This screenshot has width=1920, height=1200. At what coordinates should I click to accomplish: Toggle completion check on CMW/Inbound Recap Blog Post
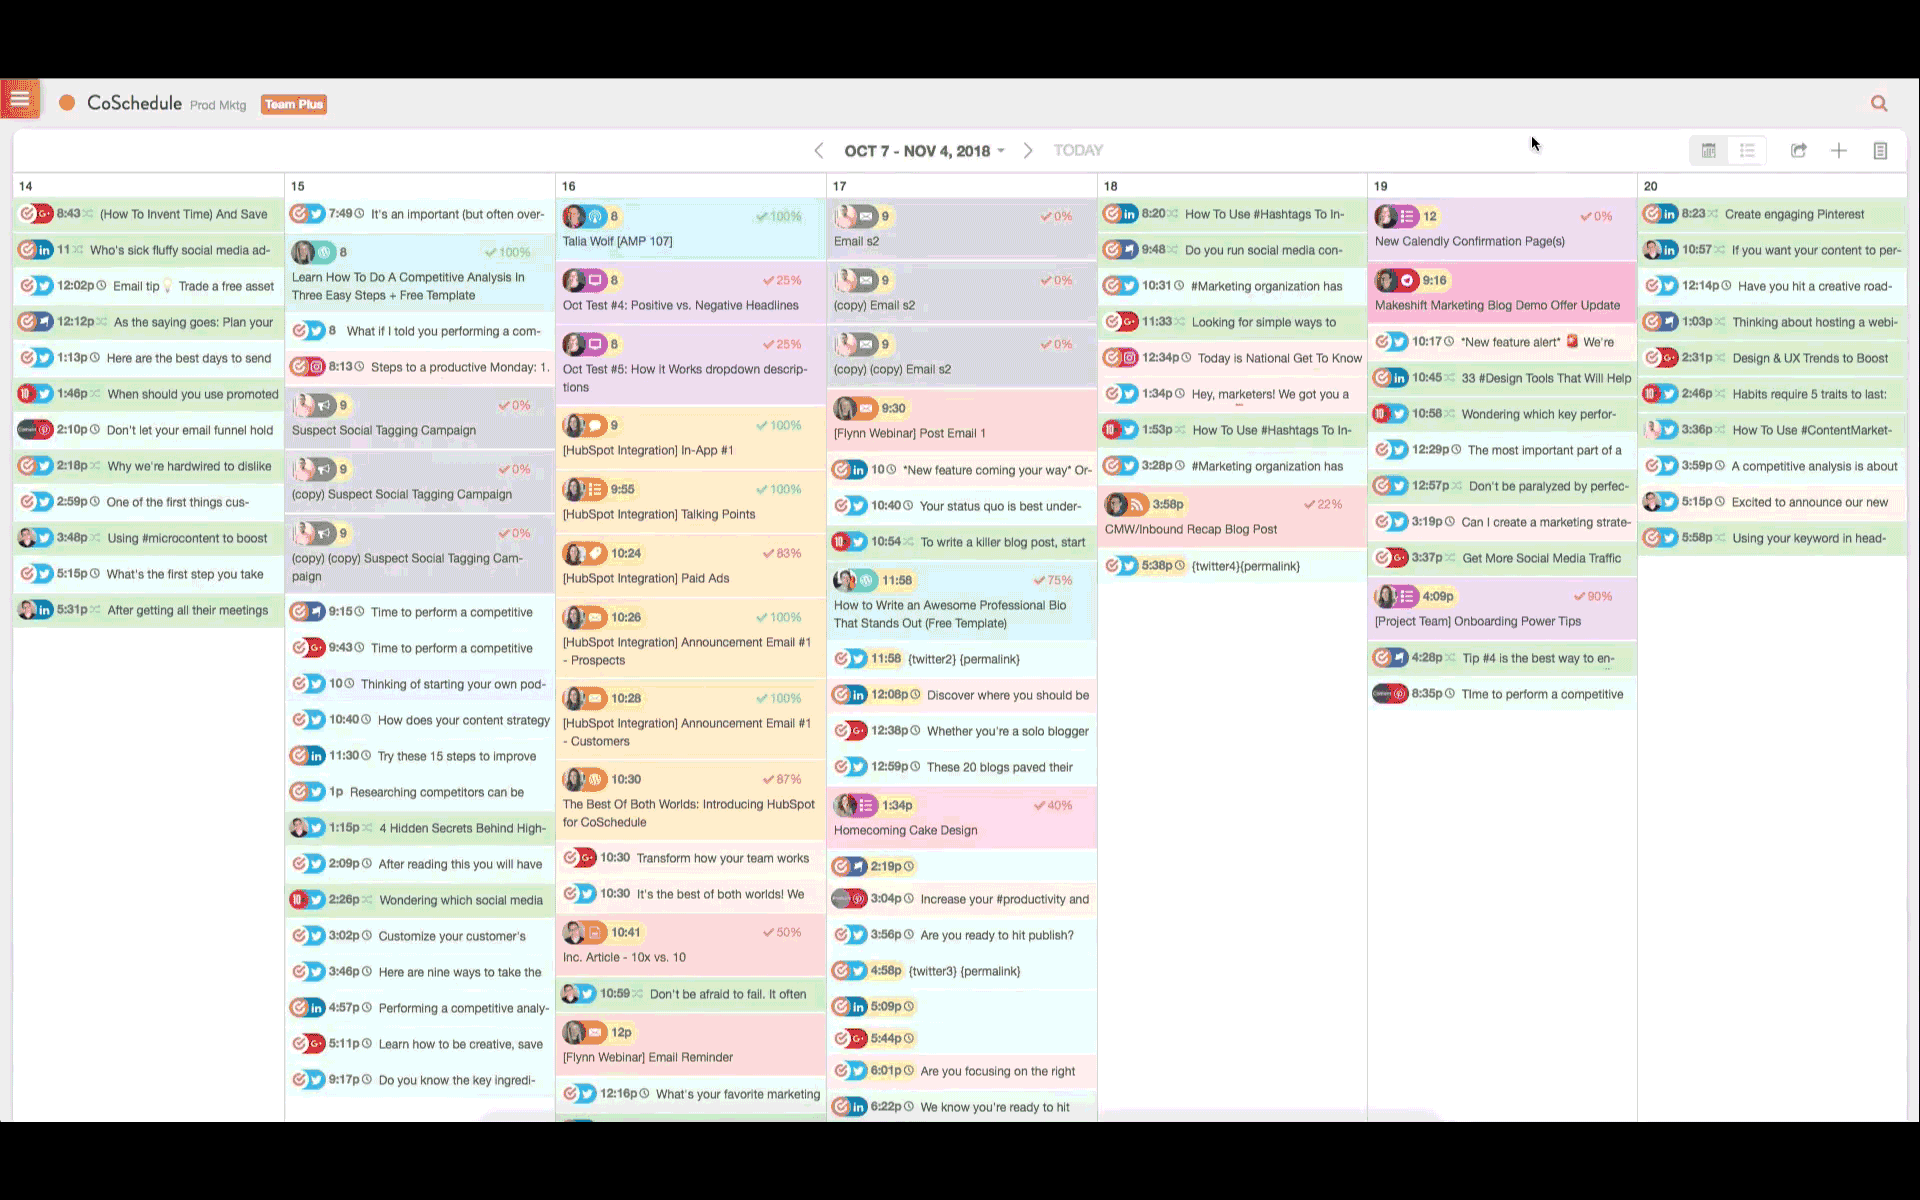(1310, 504)
